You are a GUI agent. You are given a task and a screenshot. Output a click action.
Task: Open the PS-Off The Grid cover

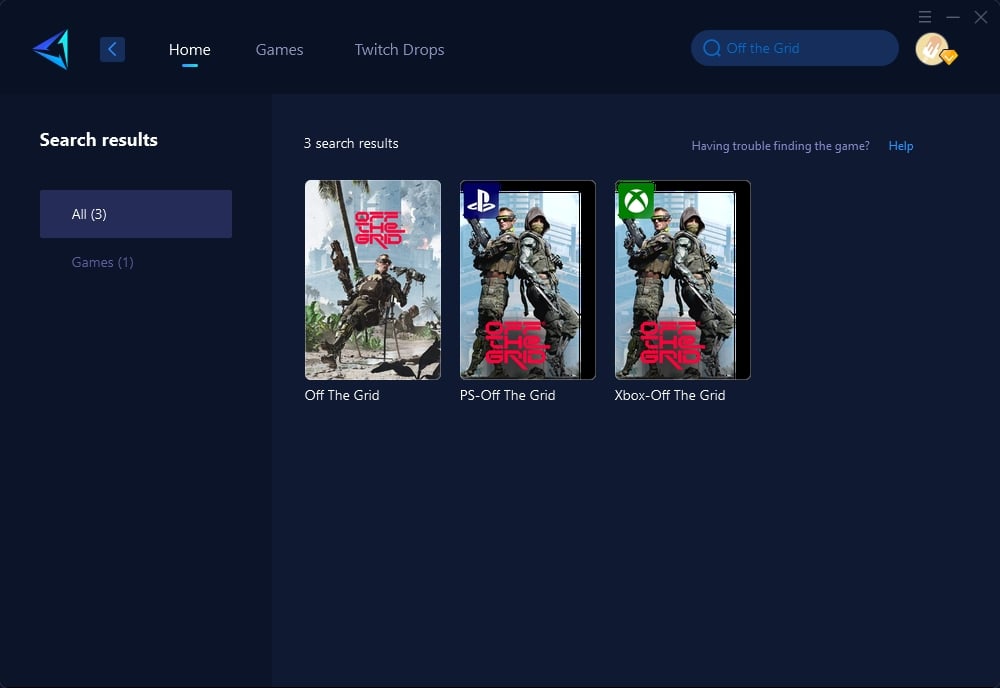[x=527, y=280]
